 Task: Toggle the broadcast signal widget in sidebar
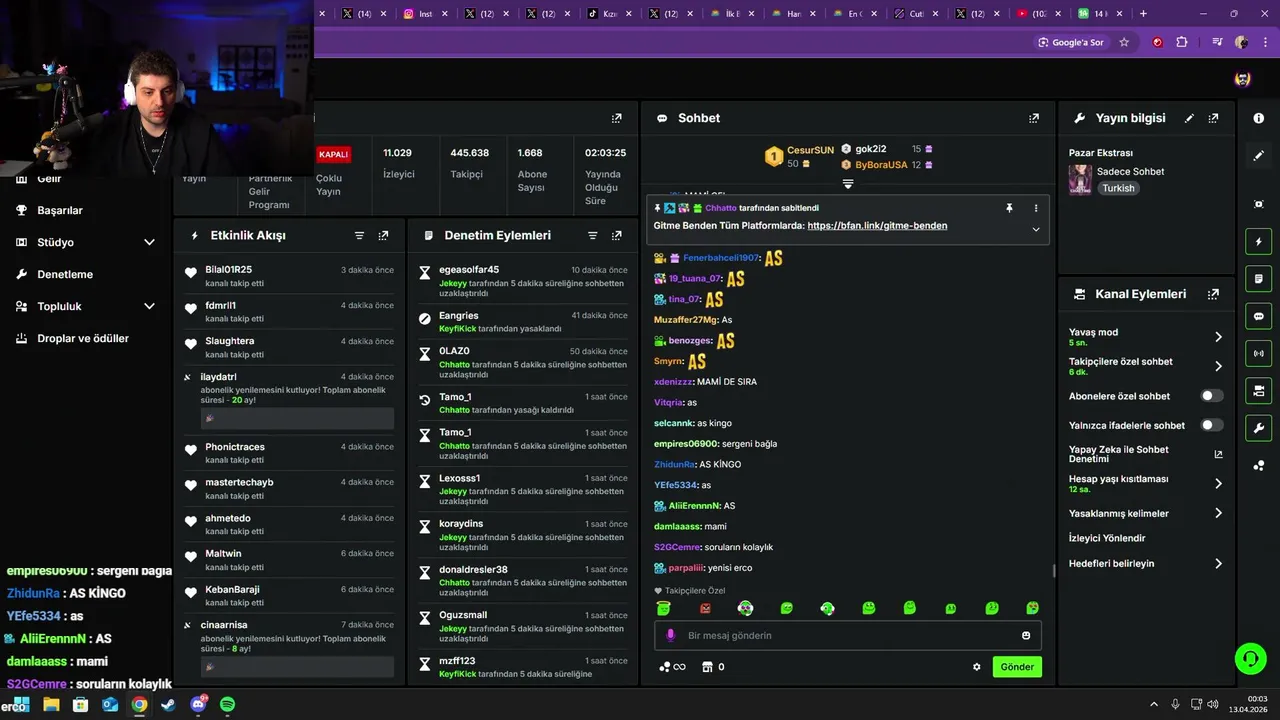pyautogui.click(x=1258, y=353)
